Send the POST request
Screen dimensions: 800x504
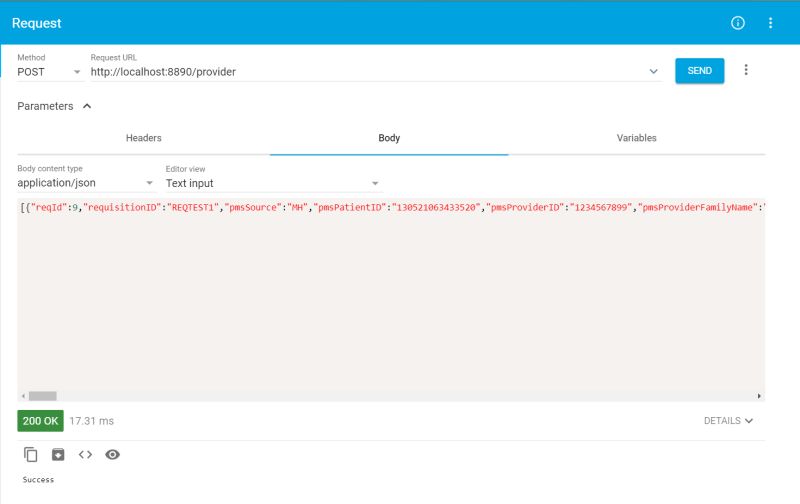[699, 70]
